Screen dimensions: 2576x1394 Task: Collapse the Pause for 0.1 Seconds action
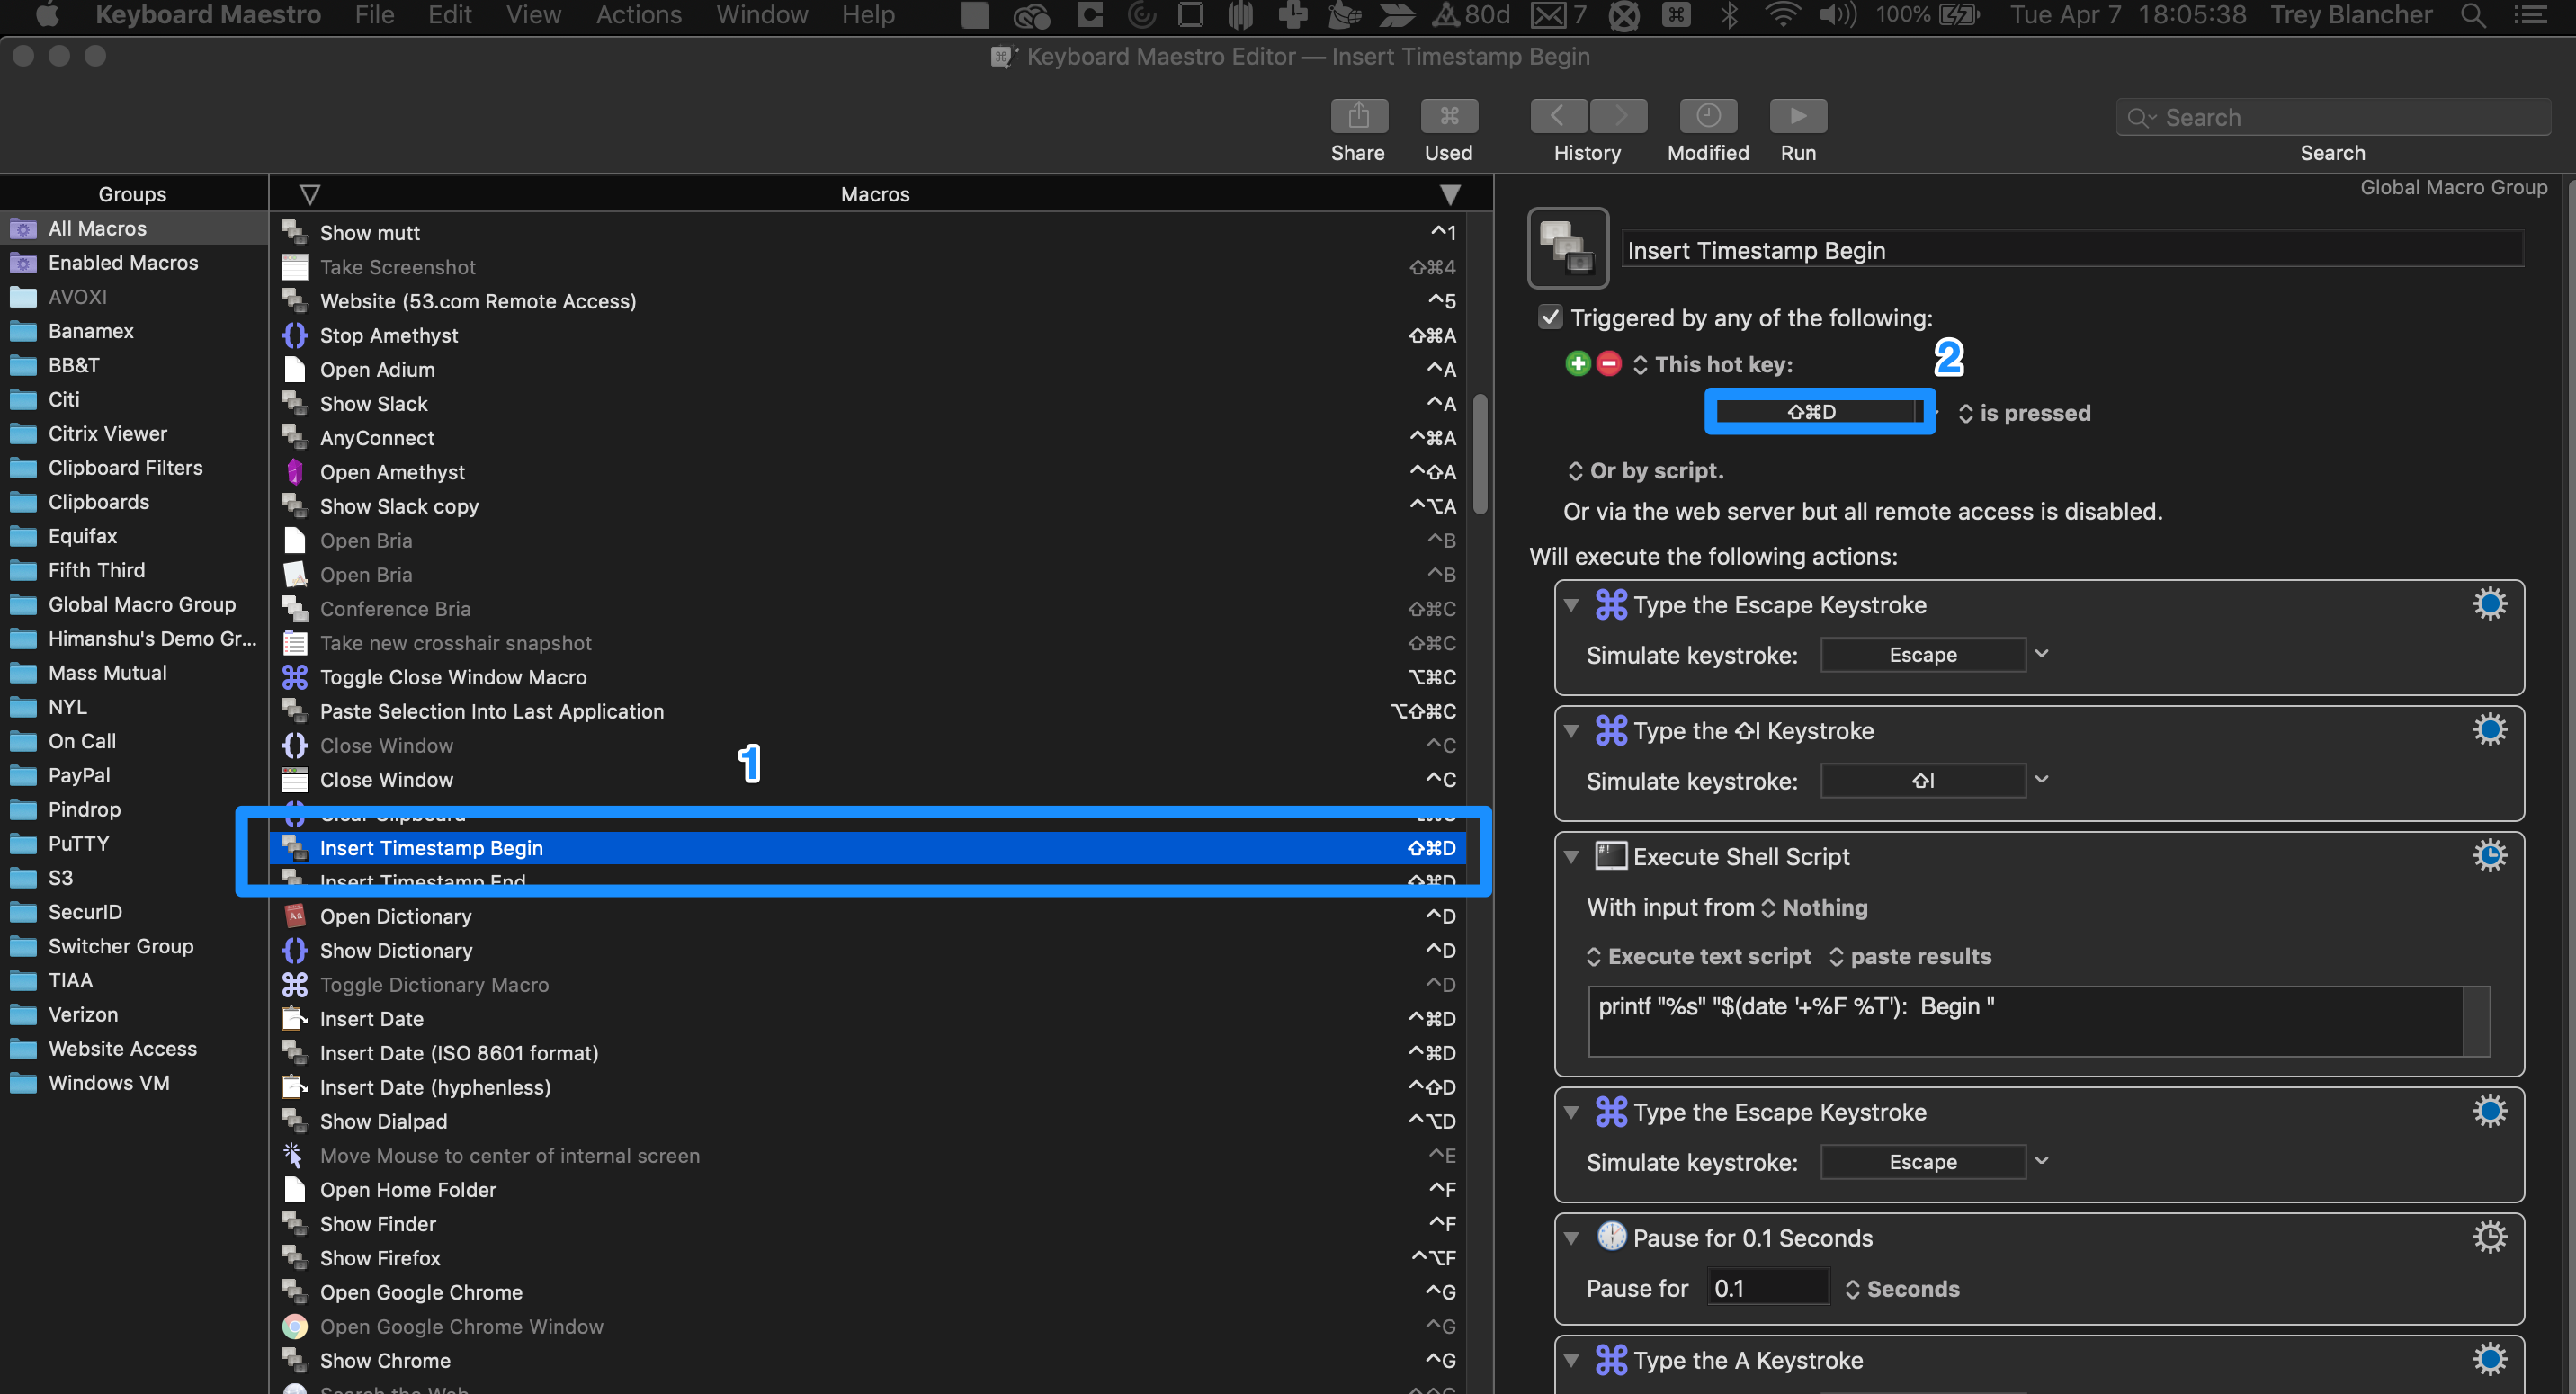tap(1571, 1238)
